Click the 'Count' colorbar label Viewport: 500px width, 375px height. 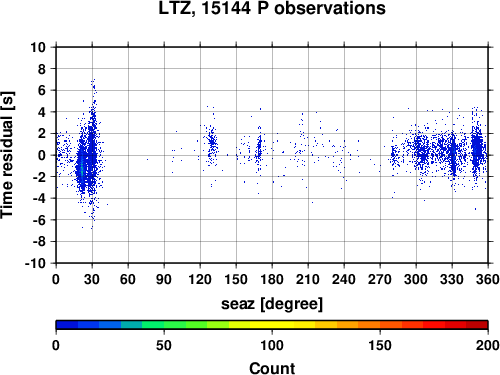tap(272, 368)
